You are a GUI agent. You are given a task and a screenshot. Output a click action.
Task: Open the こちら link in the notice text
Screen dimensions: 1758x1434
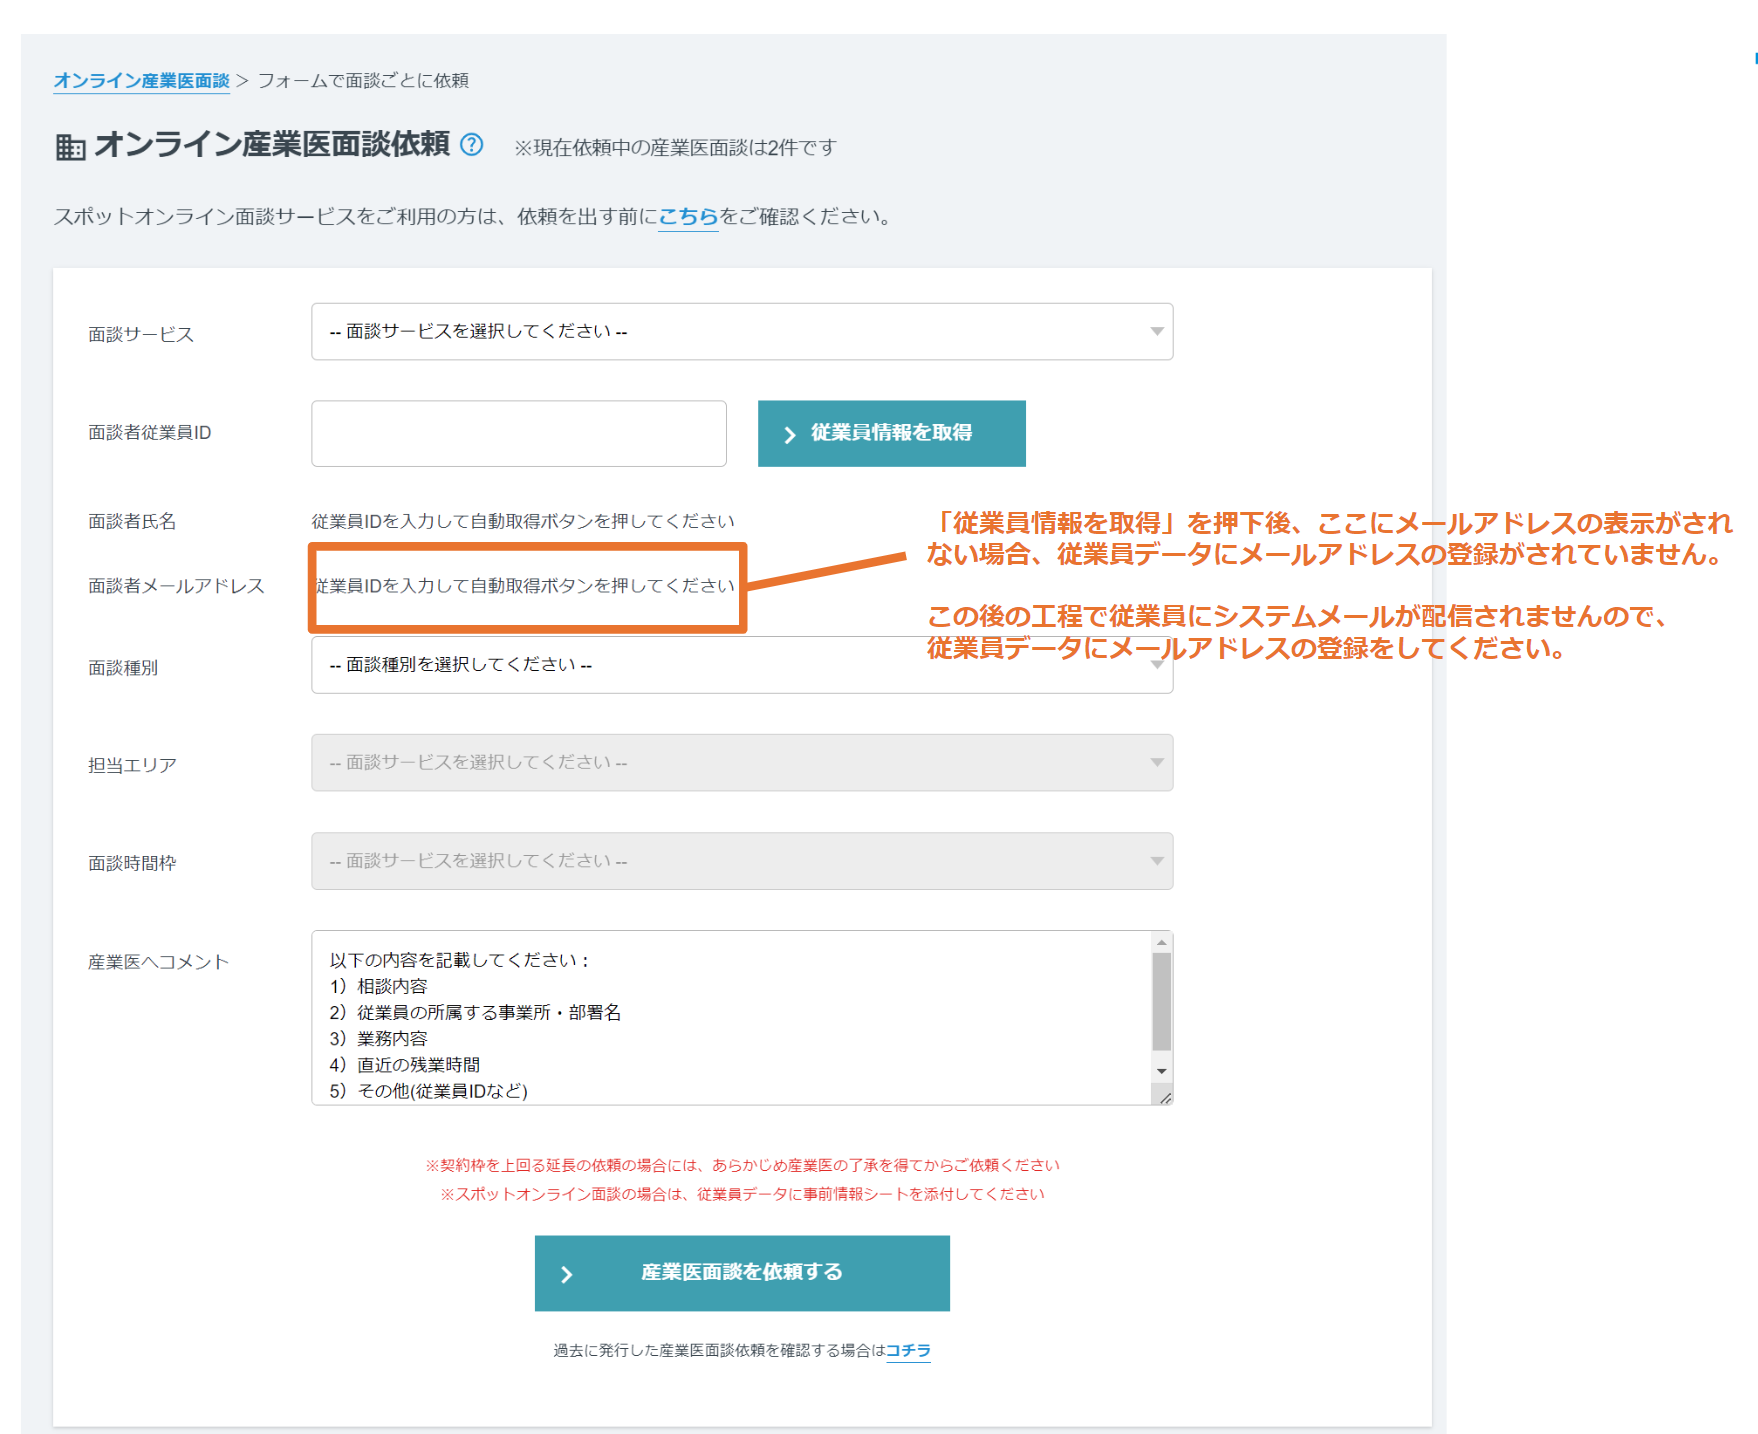(687, 215)
